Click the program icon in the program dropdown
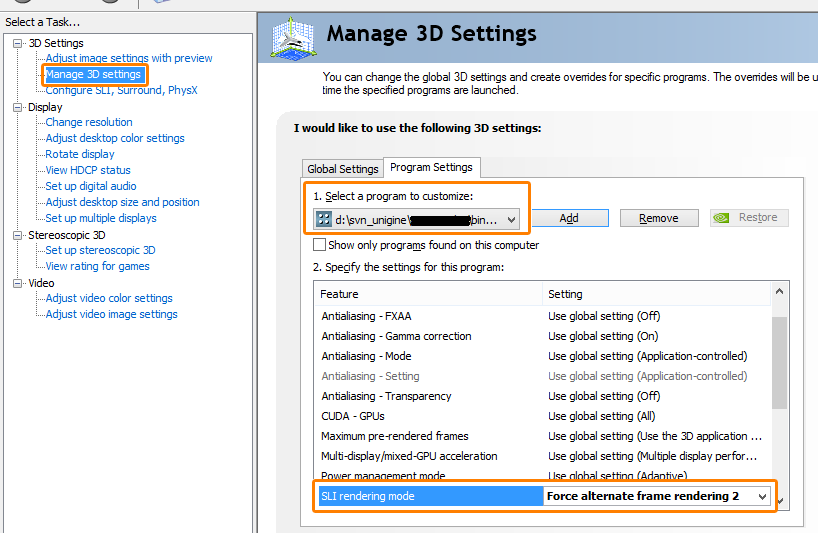The image size is (818, 533). [x=323, y=219]
